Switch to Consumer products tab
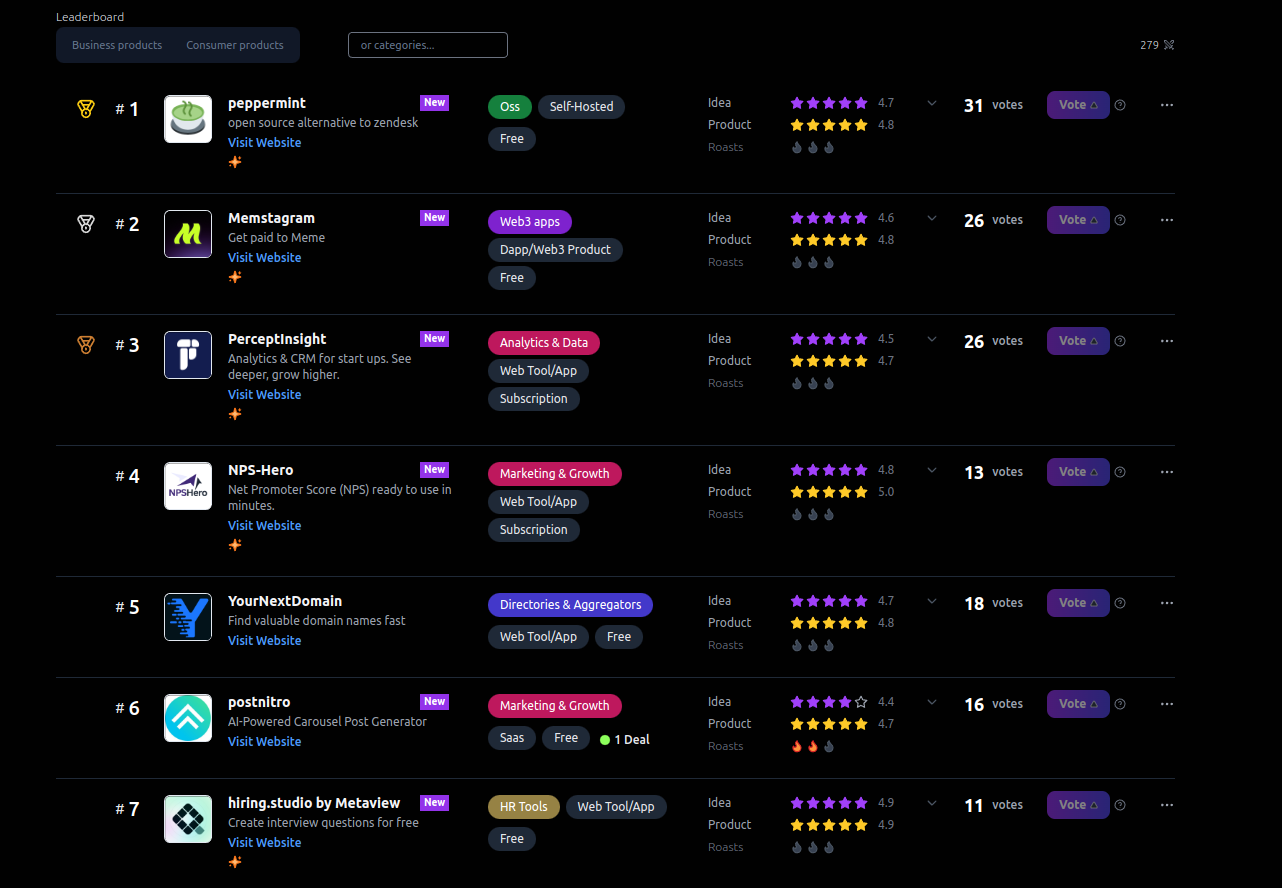 click(x=235, y=45)
